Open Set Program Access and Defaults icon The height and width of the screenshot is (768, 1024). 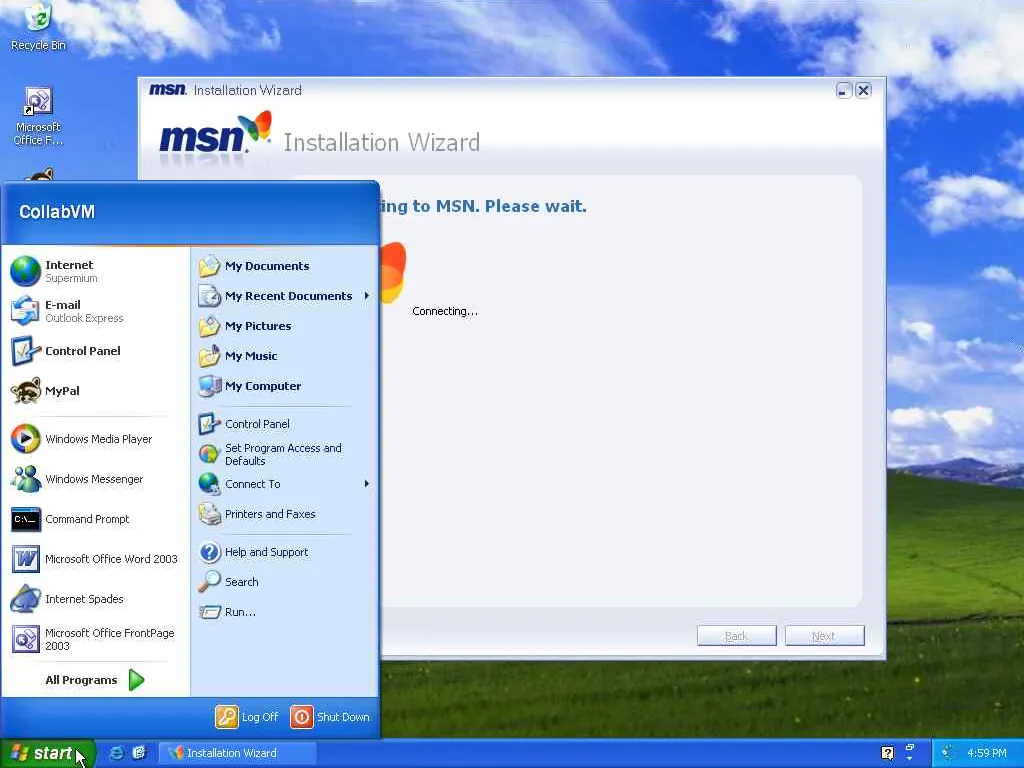click(210, 454)
